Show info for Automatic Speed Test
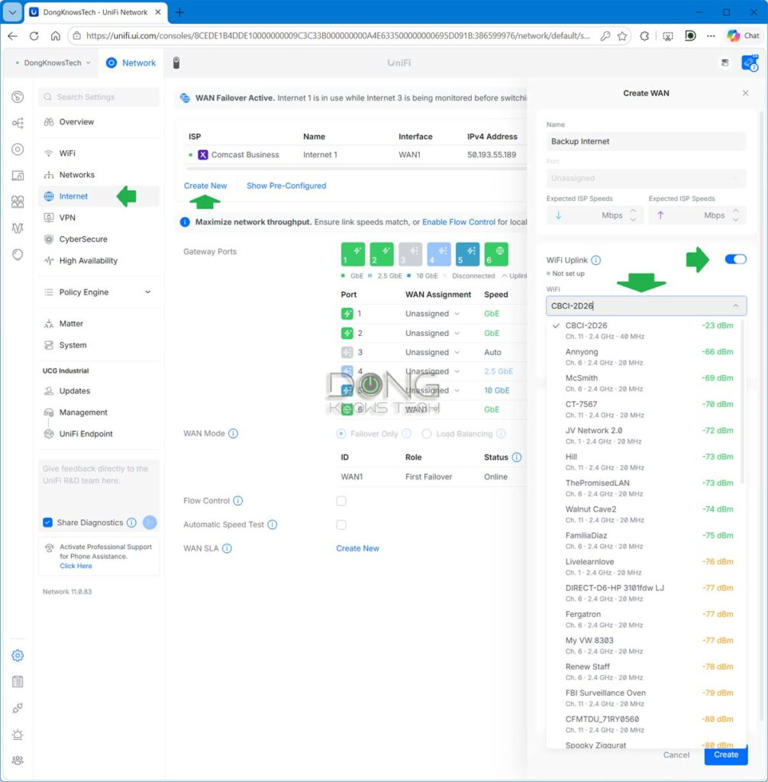The width and height of the screenshot is (768, 782). [x=272, y=525]
